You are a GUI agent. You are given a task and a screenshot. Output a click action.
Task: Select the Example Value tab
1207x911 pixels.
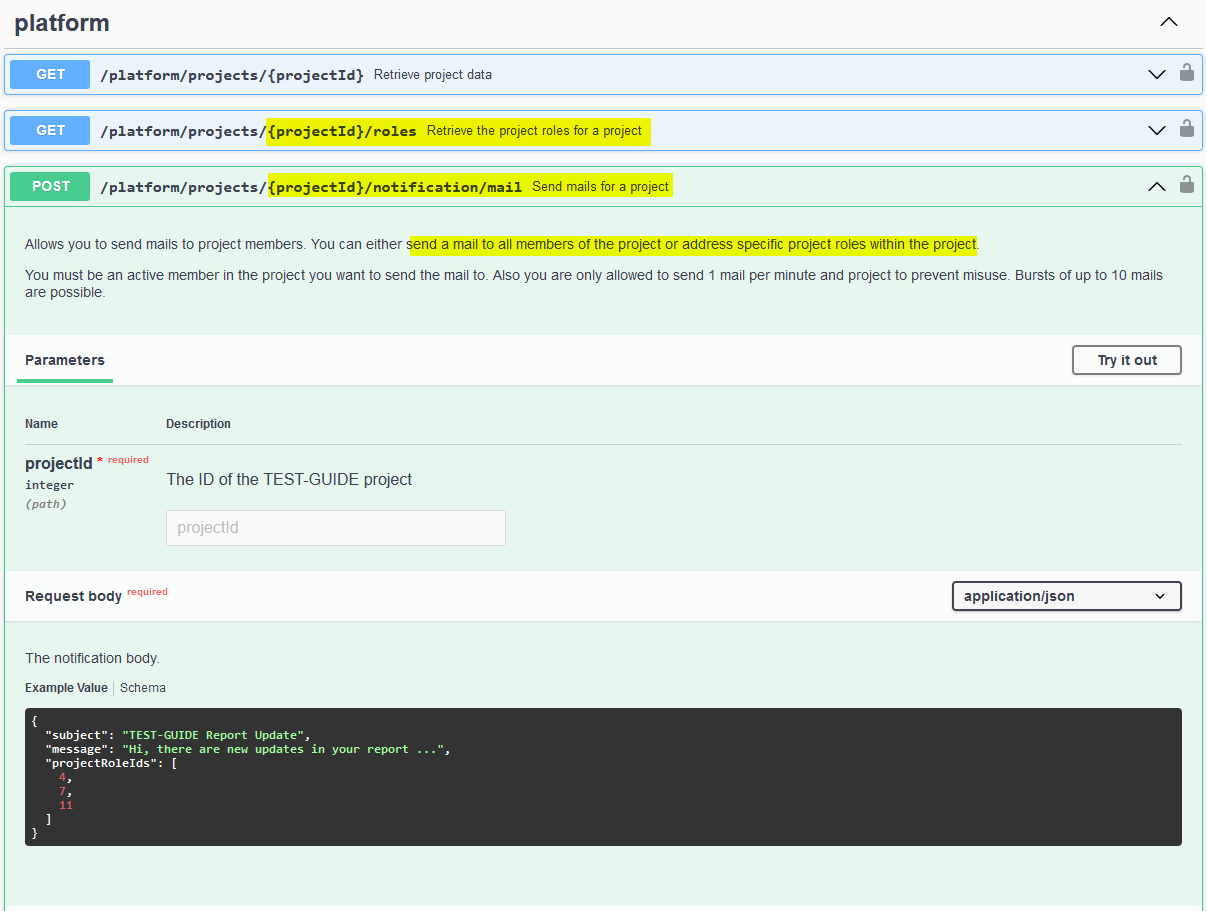click(66, 687)
